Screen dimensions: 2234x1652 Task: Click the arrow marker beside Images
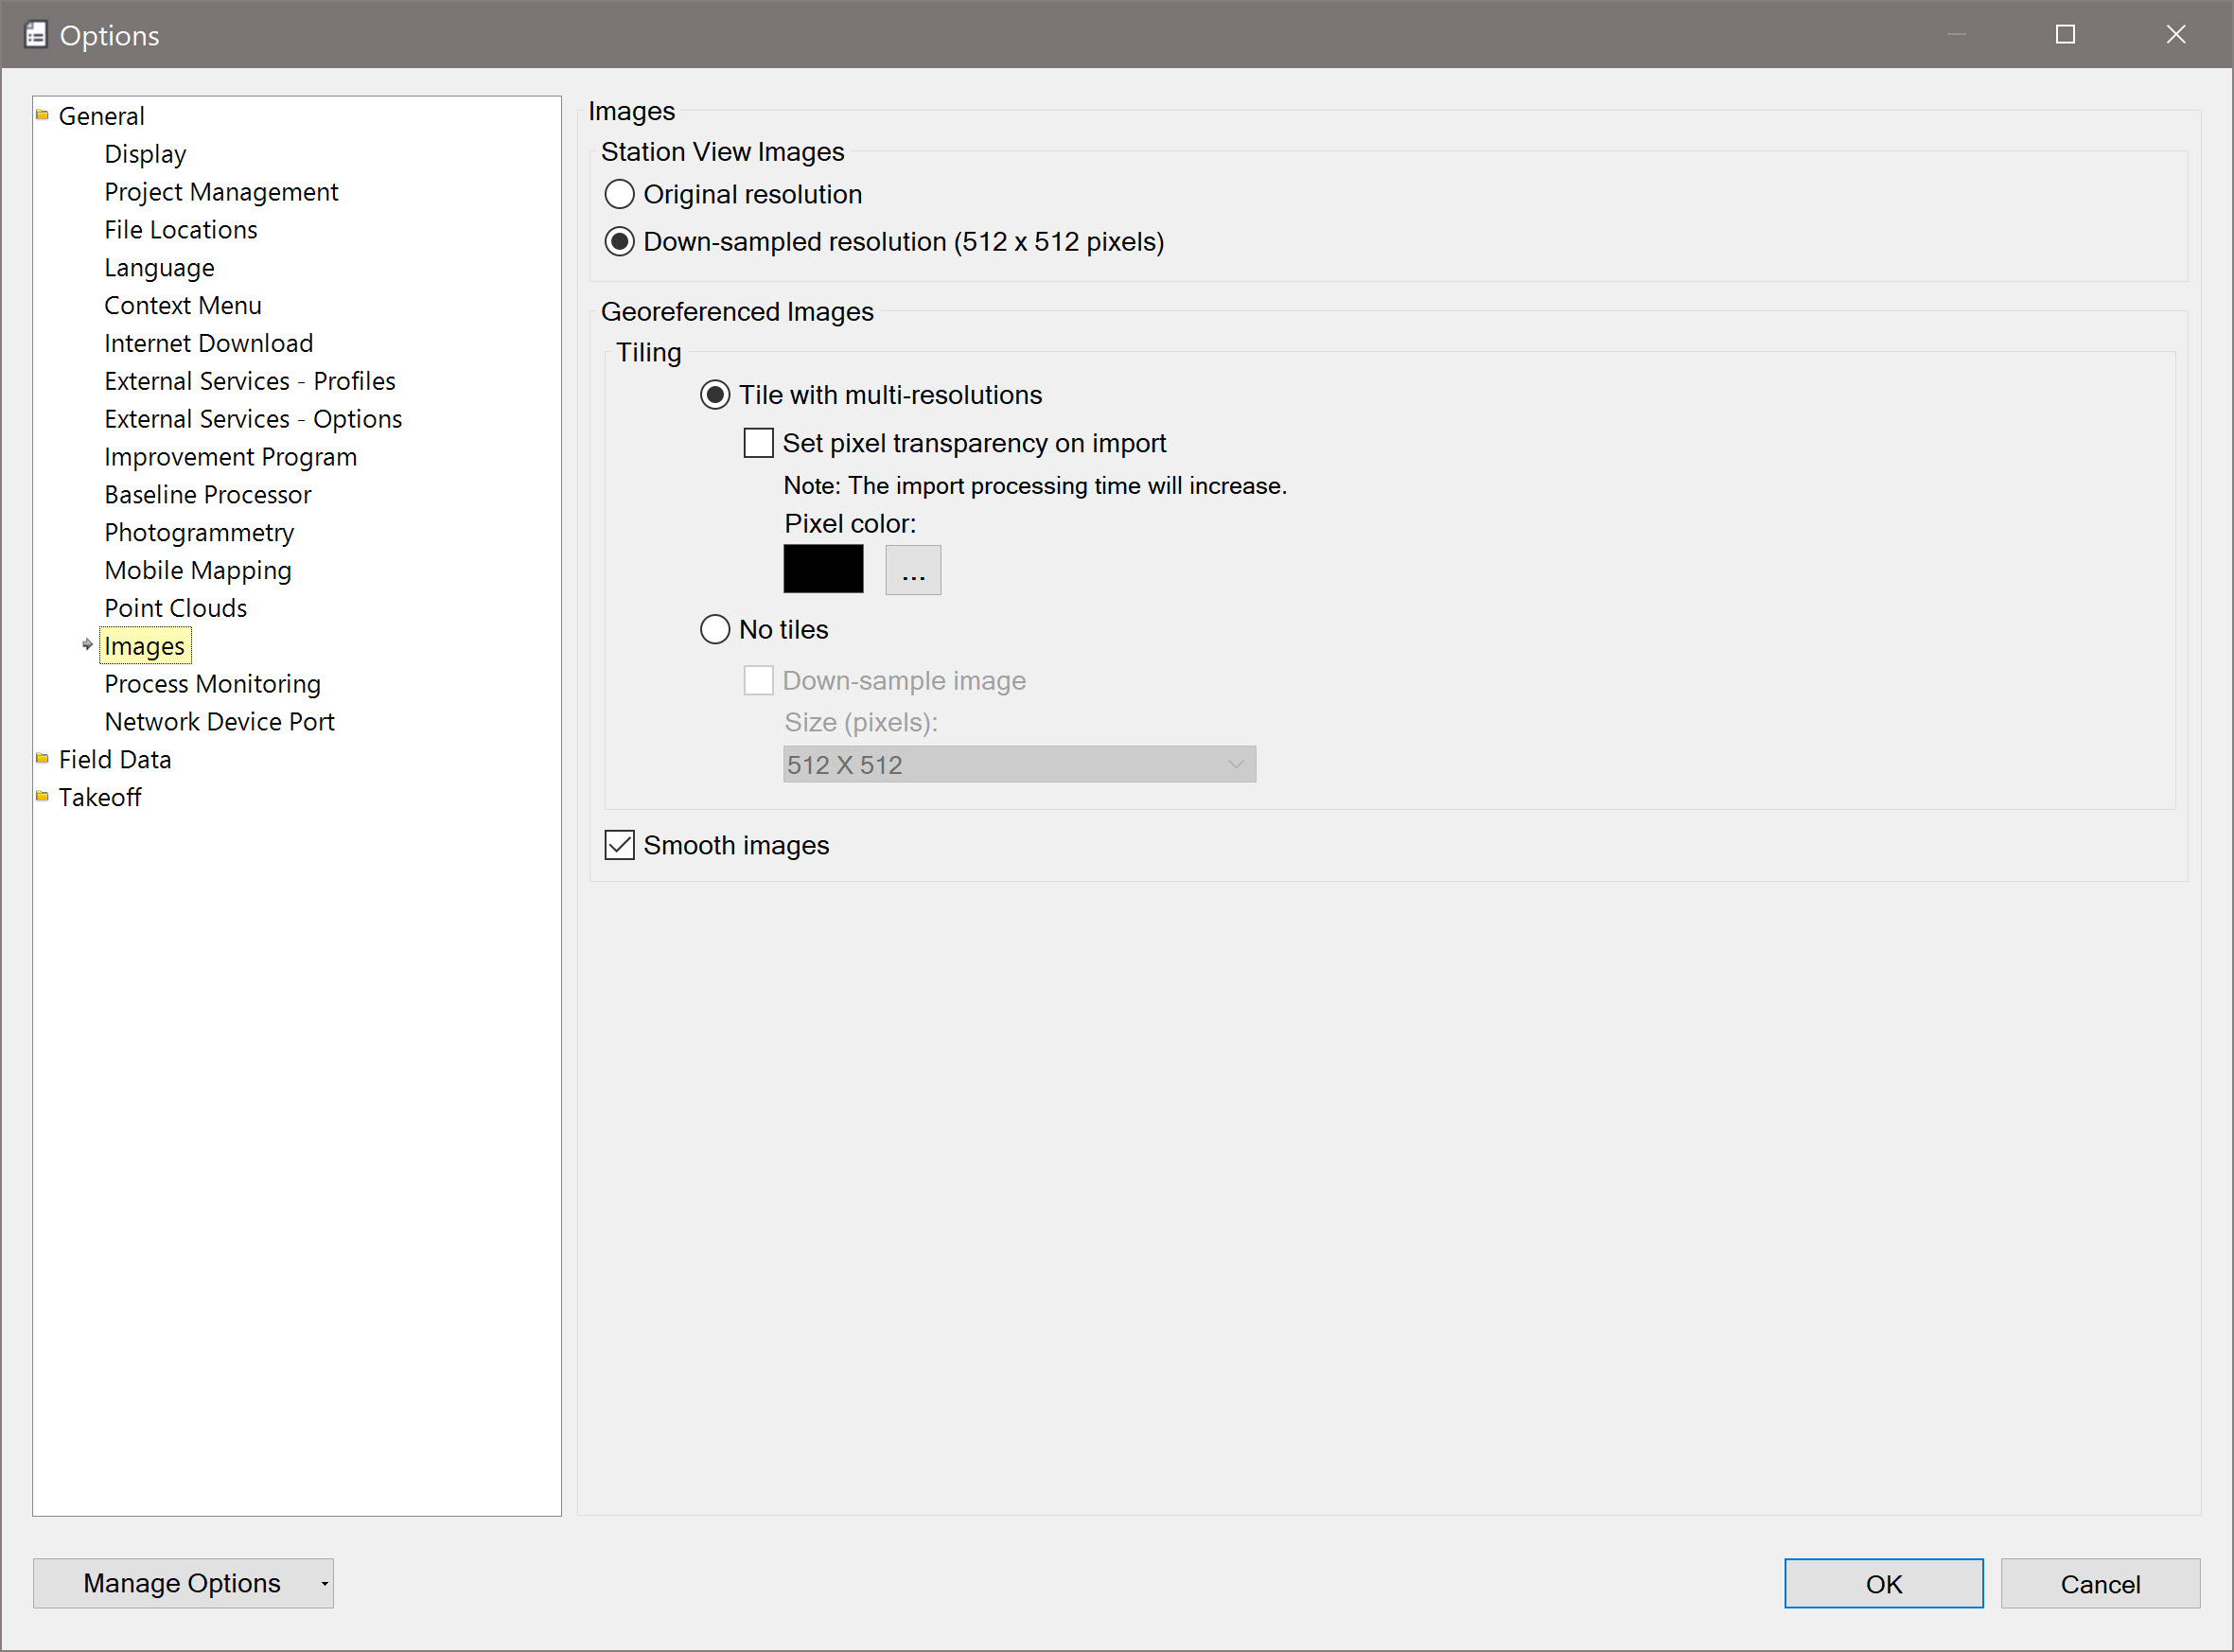pos(87,645)
